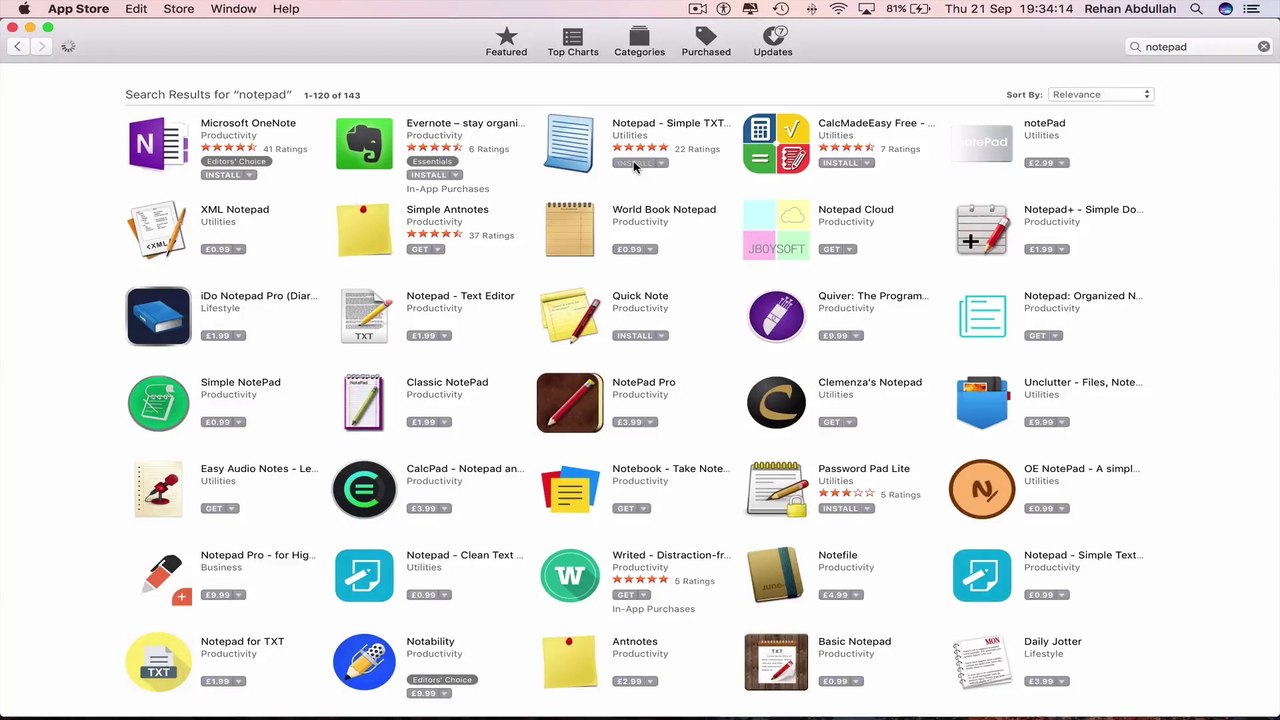Image resolution: width=1280 pixels, height=720 pixels.
Task: Expand price arrow for Quiver £9.99
Action: (x=856, y=336)
